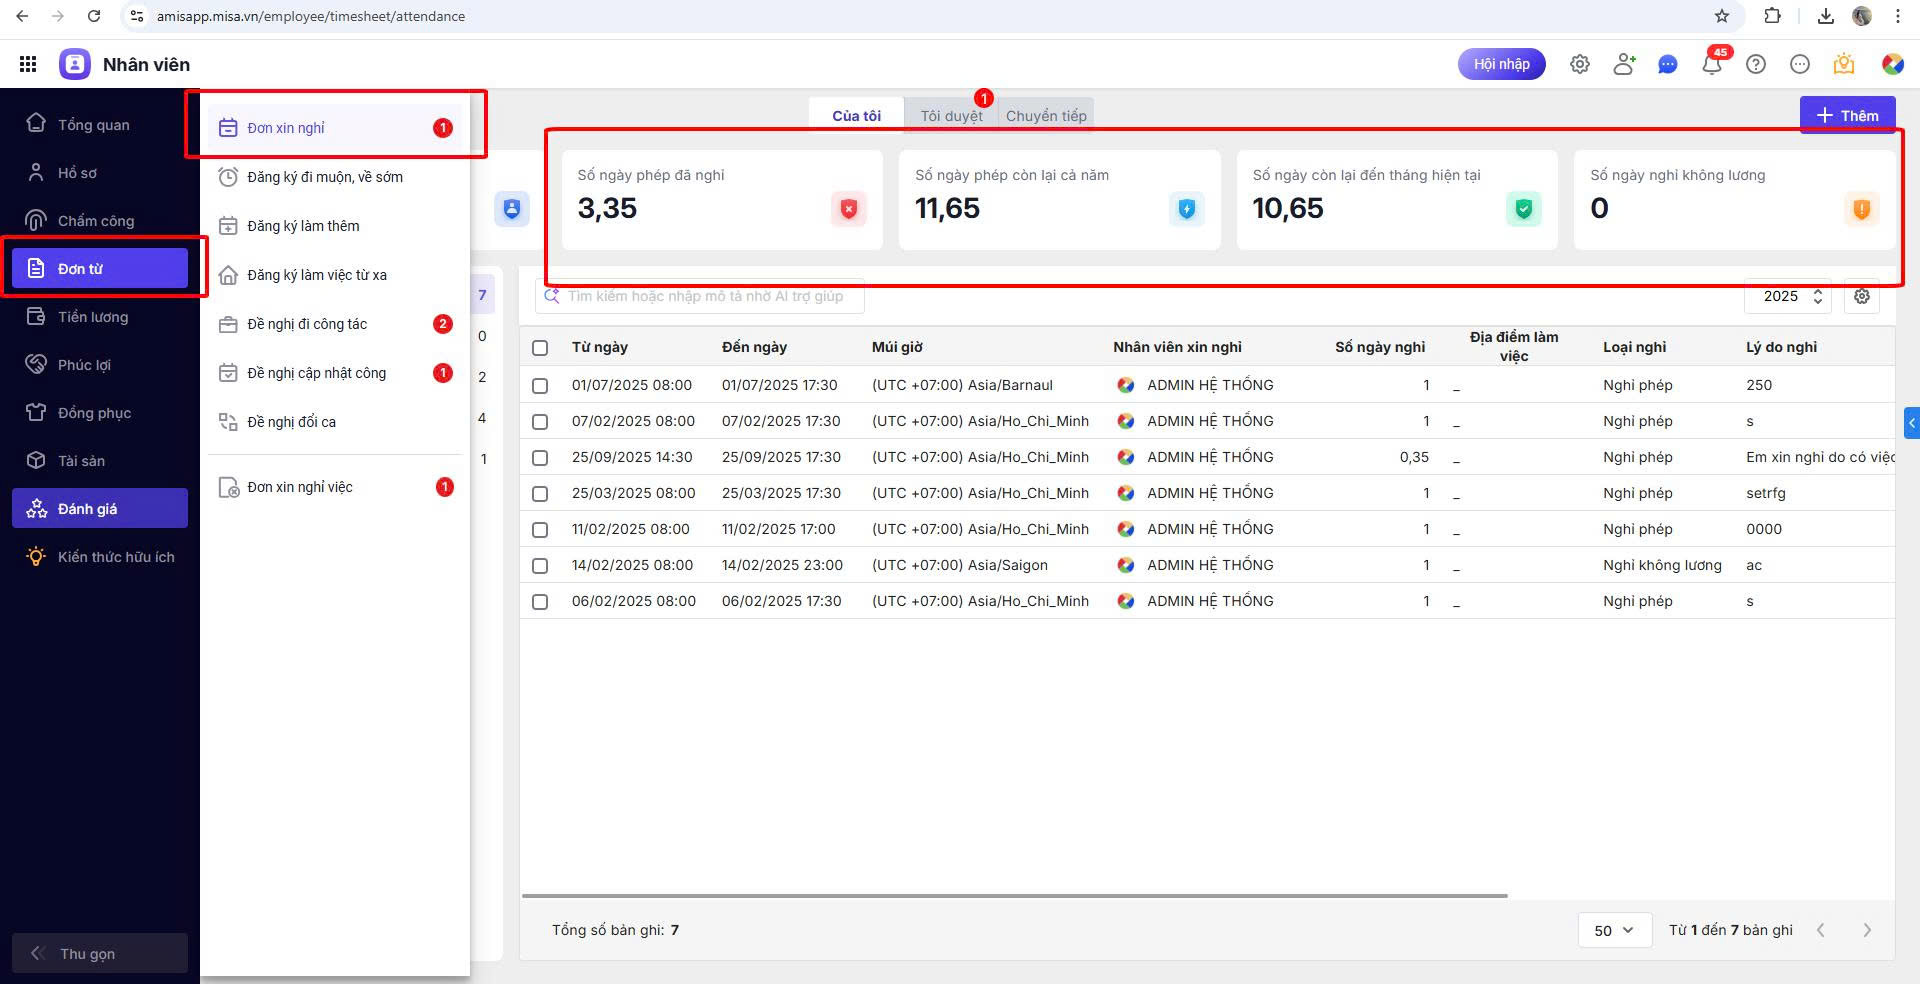The height and width of the screenshot is (984, 1920).
Task: Check the row dated 01/07/2025 08:00
Action: click(x=540, y=386)
